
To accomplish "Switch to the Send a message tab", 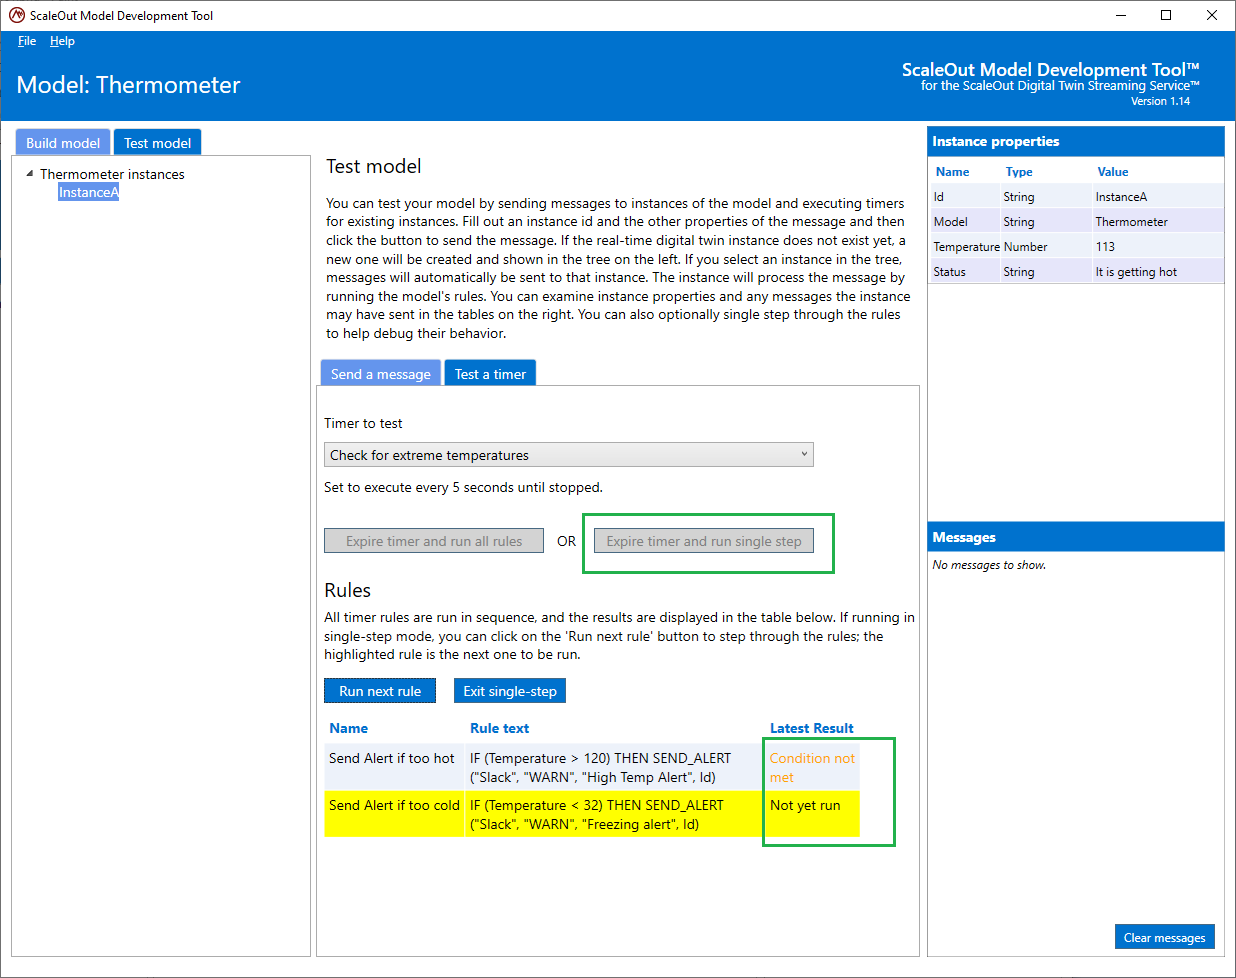I will 381,374.
